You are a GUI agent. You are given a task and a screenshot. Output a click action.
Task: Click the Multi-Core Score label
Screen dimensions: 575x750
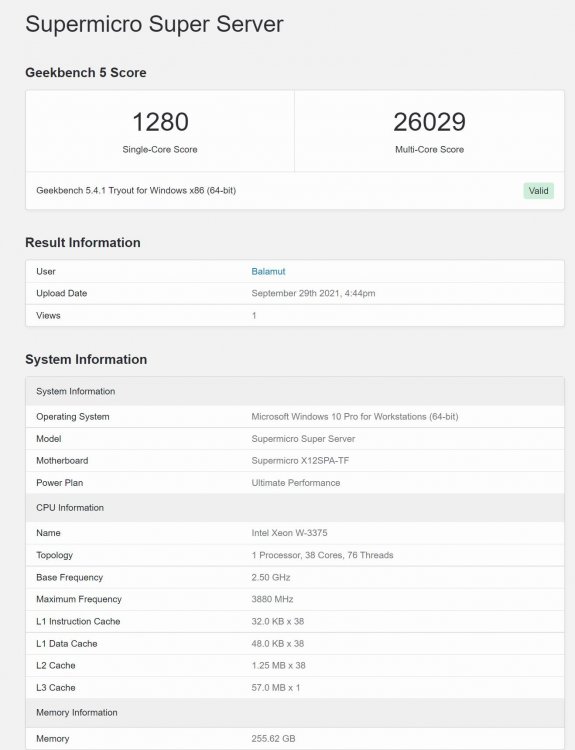(429, 149)
